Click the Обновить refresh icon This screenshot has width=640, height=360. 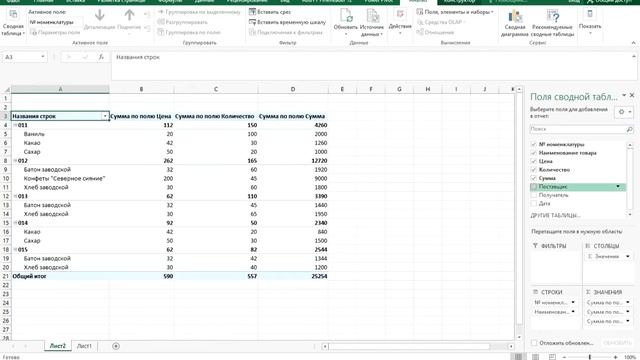click(x=346, y=16)
